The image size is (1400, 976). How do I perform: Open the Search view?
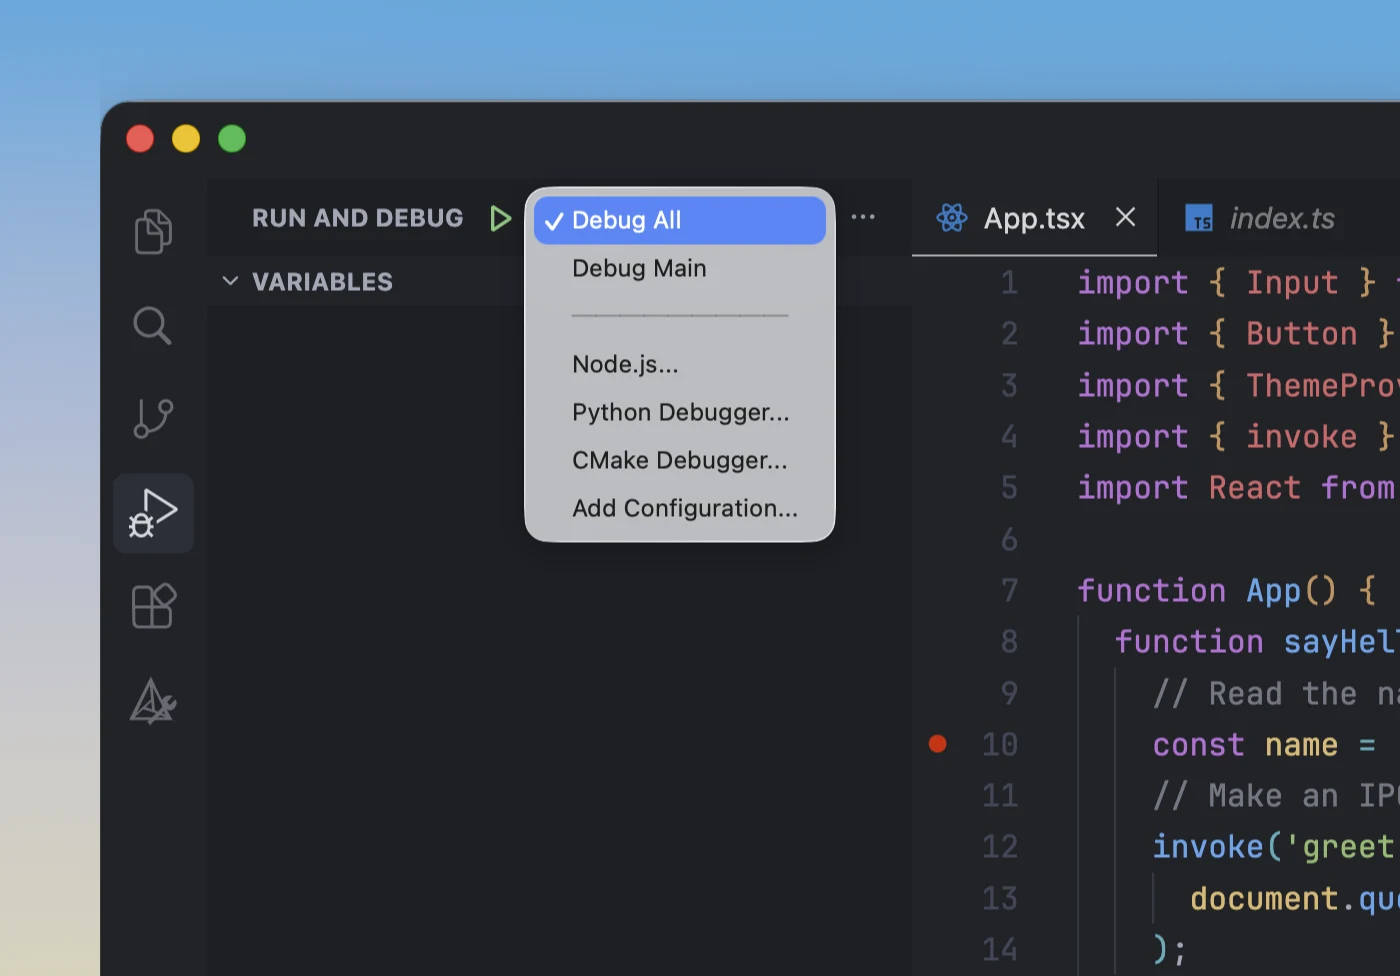click(152, 325)
